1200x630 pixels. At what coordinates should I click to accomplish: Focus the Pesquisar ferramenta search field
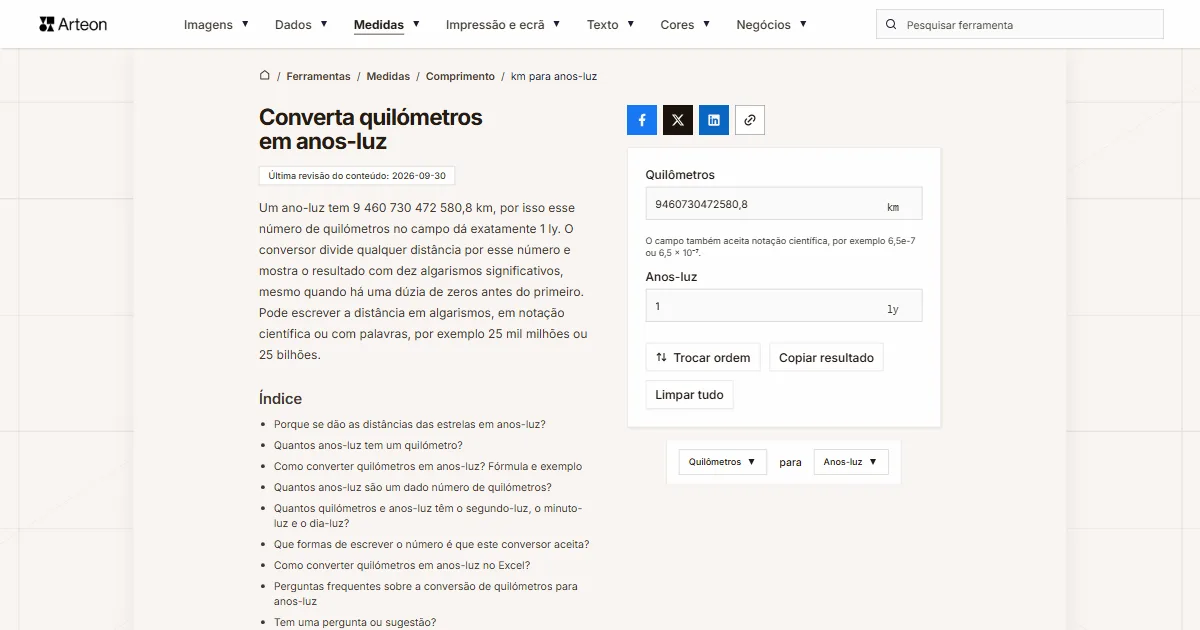[x=1020, y=25]
